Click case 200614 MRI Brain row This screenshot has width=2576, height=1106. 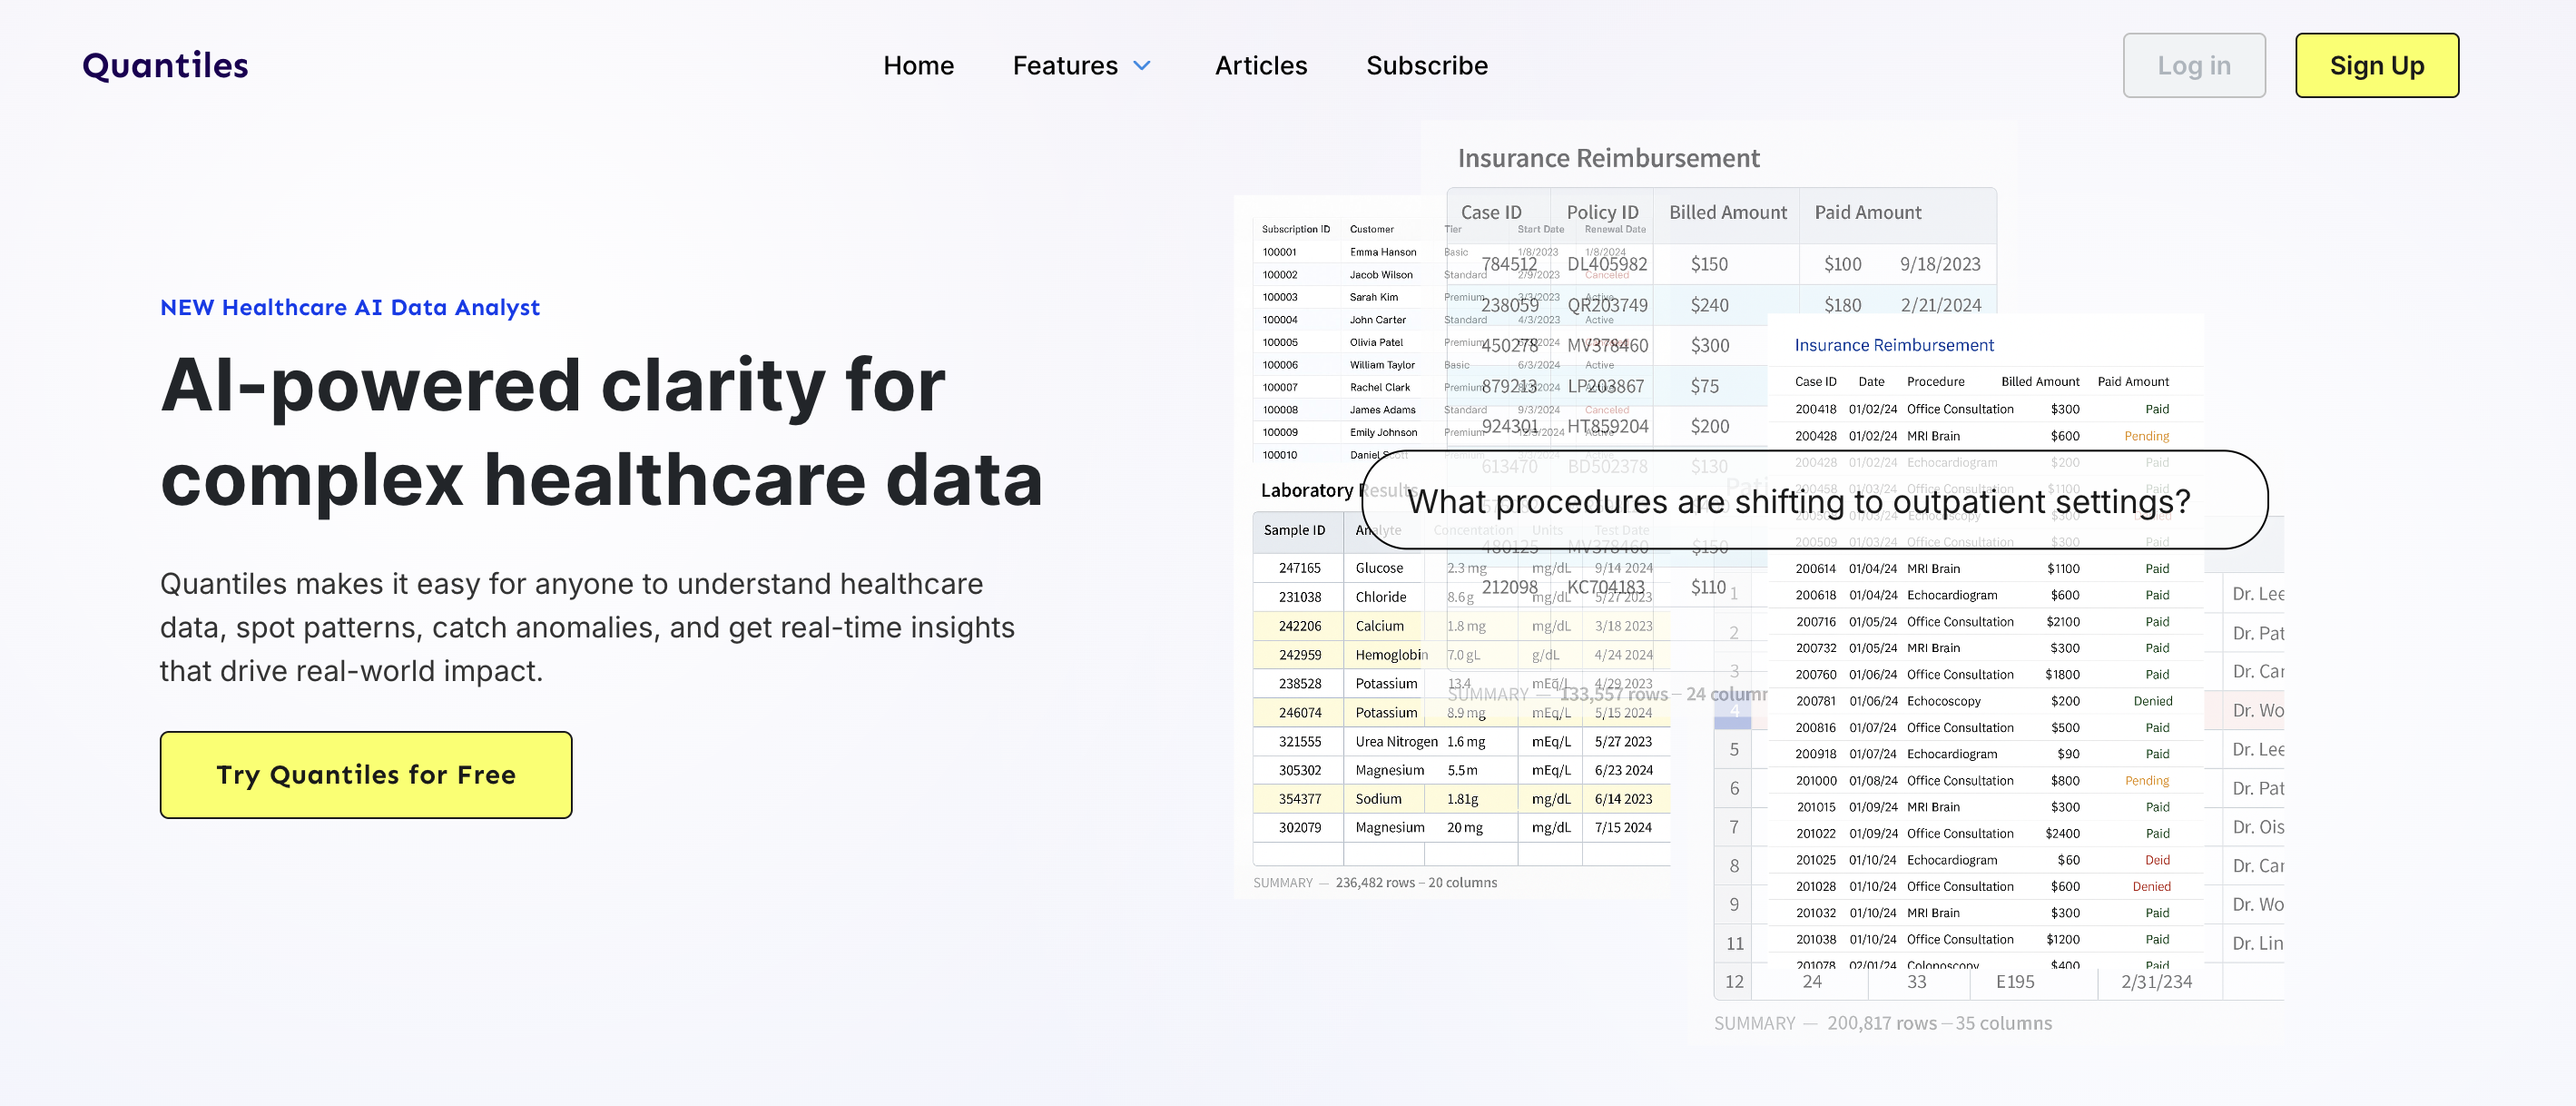1985,569
